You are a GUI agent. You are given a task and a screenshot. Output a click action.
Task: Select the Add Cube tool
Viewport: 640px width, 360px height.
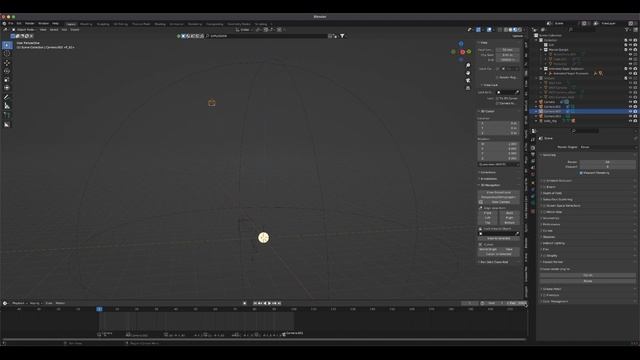7,116
